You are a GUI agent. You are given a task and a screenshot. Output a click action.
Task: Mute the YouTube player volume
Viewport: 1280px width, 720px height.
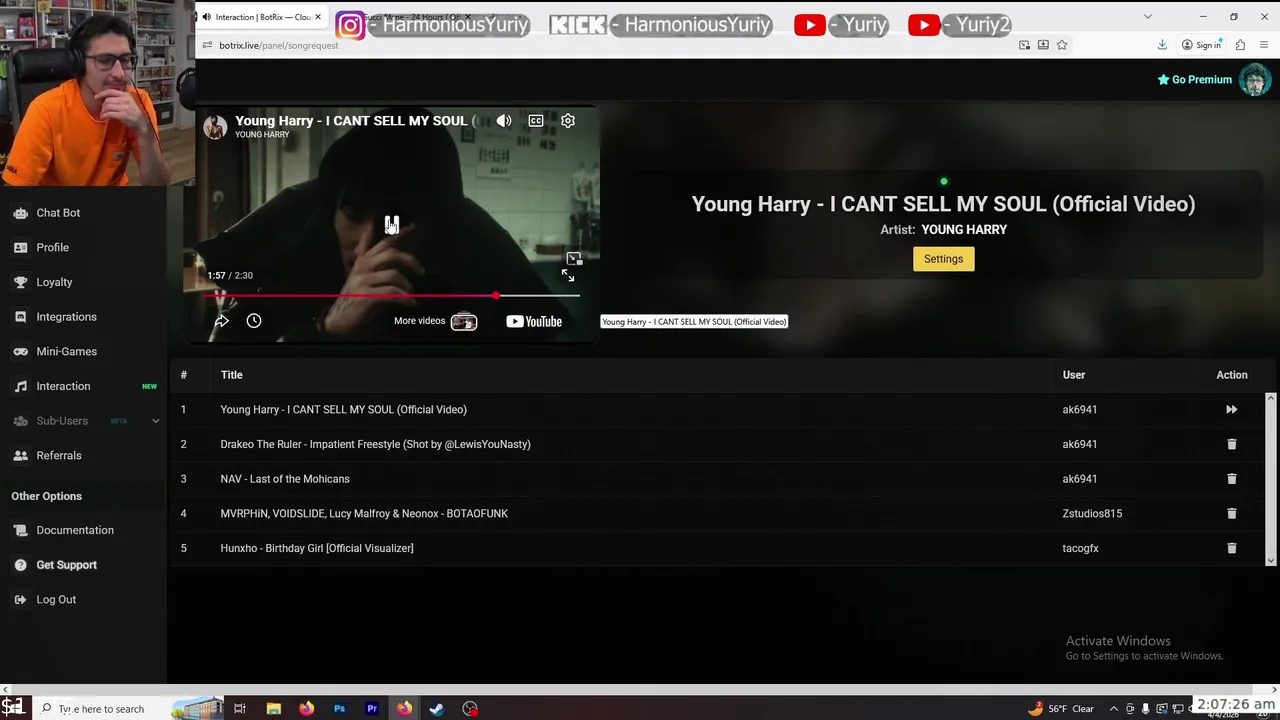pyautogui.click(x=504, y=121)
